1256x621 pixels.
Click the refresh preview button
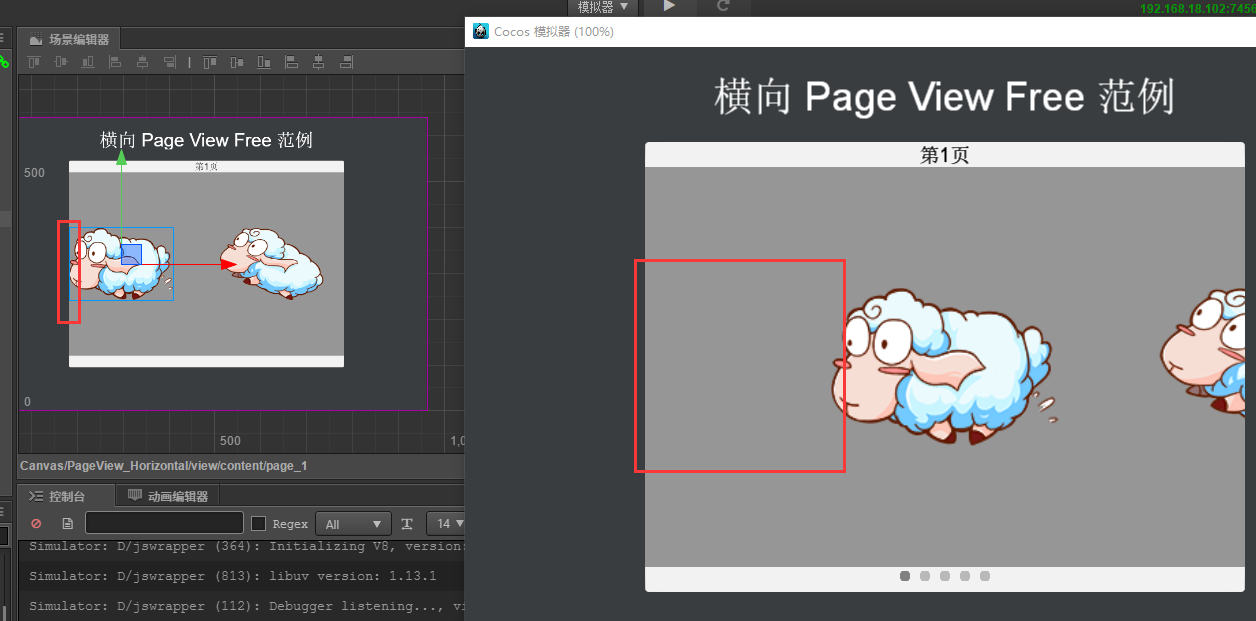pos(723,6)
